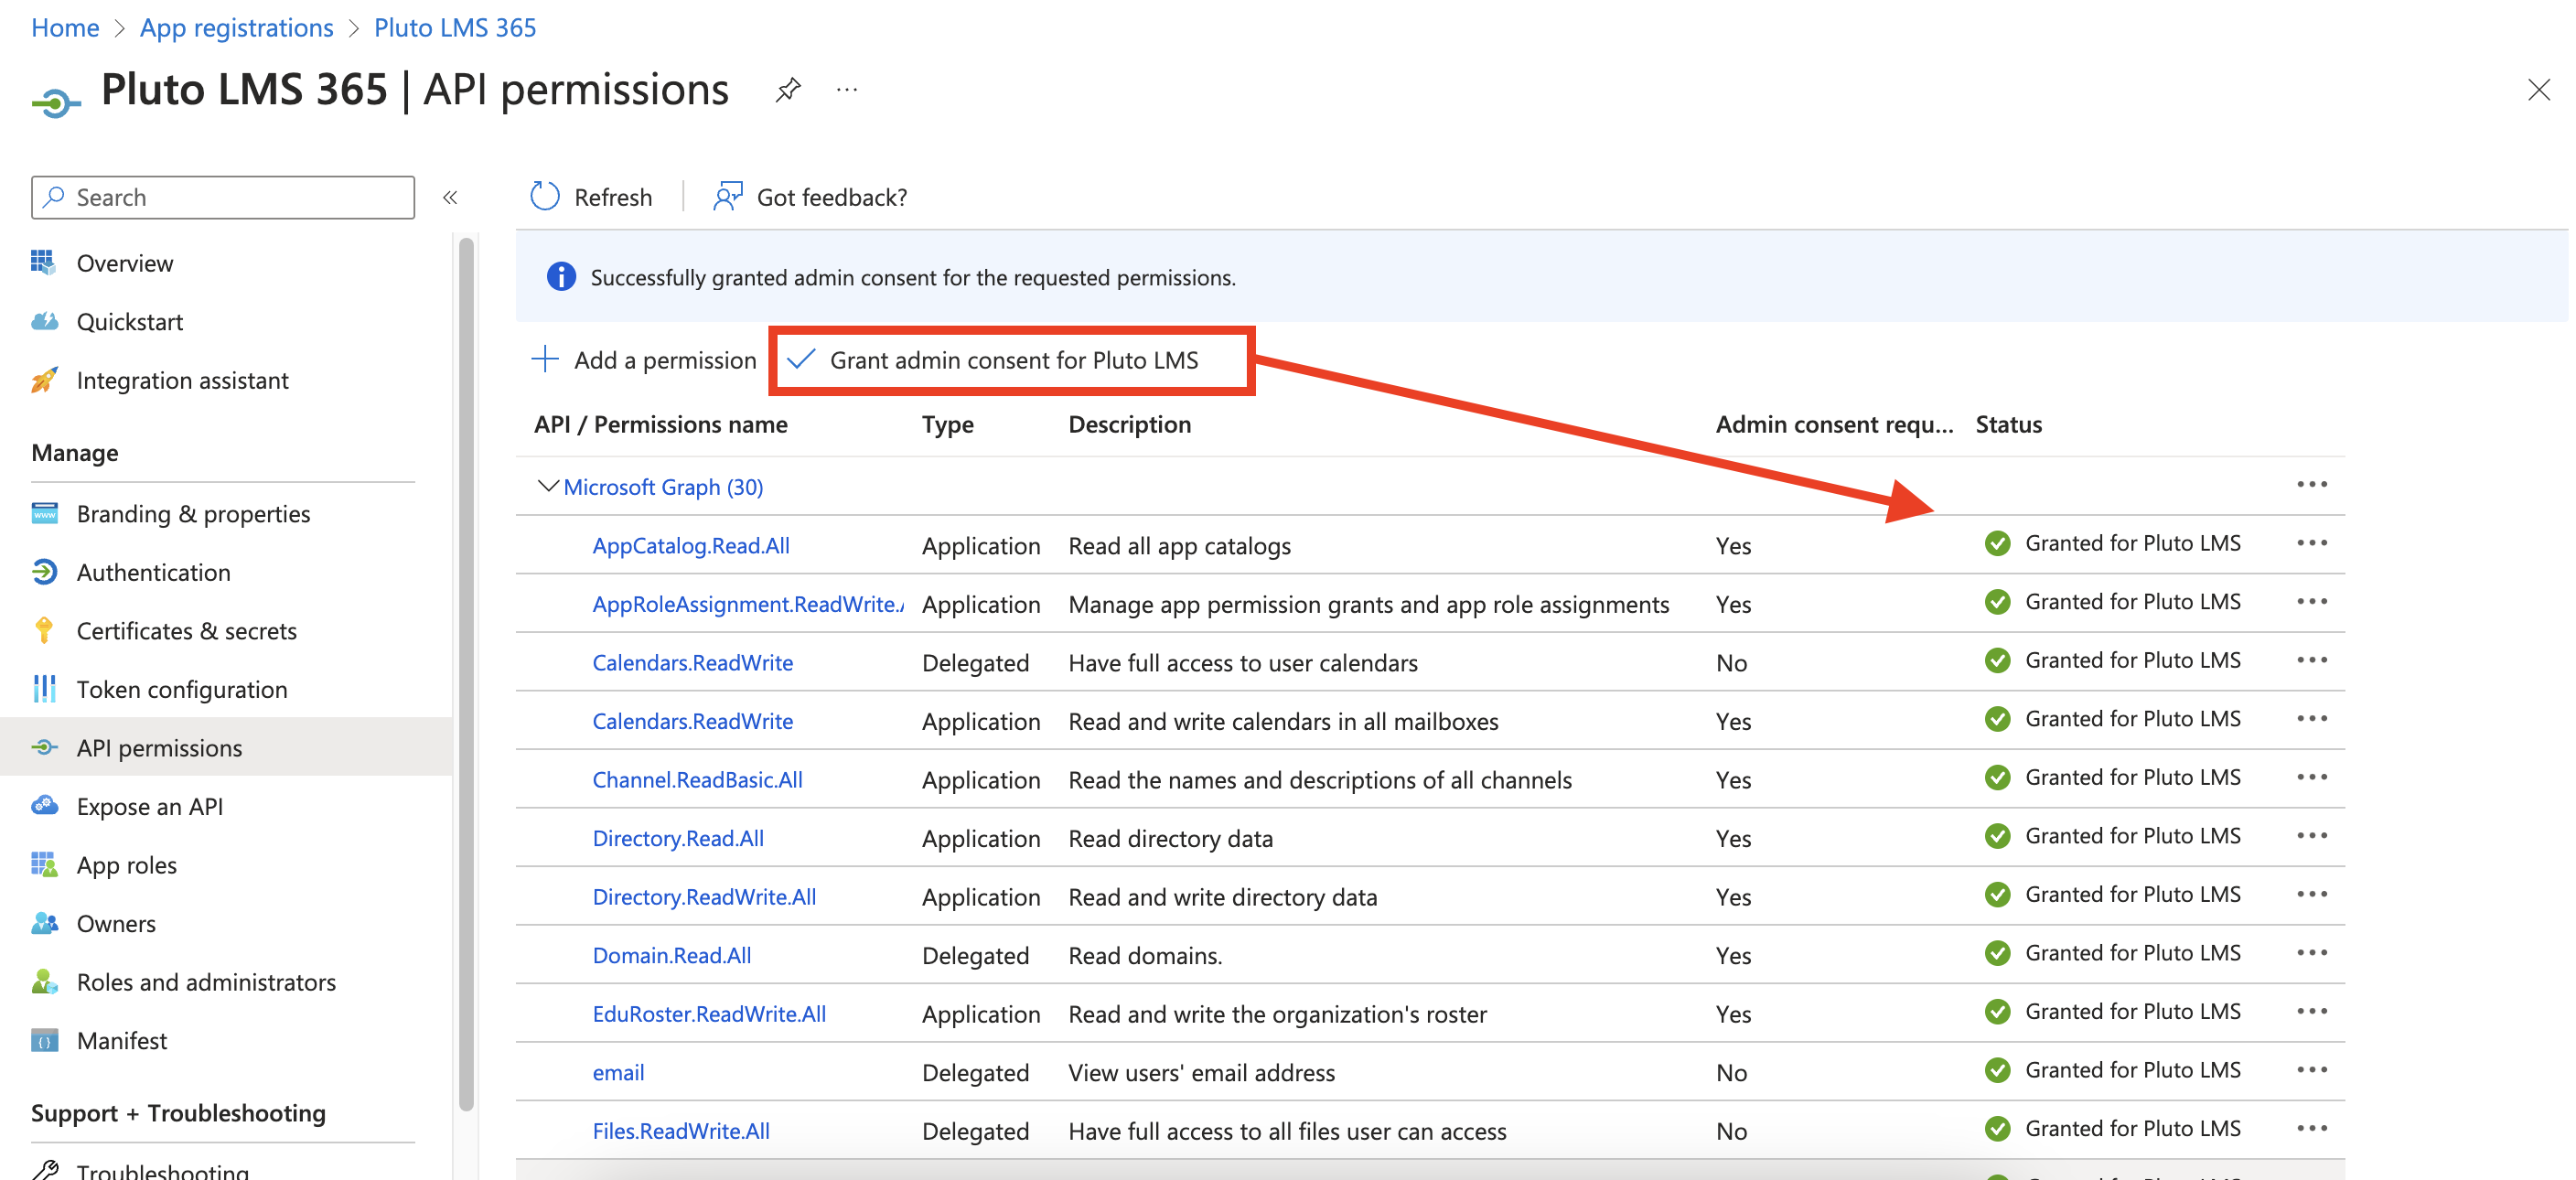Open the Overview page
The width and height of the screenshot is (2576, 1180).
pyautogui.click(x=125, y=263)
